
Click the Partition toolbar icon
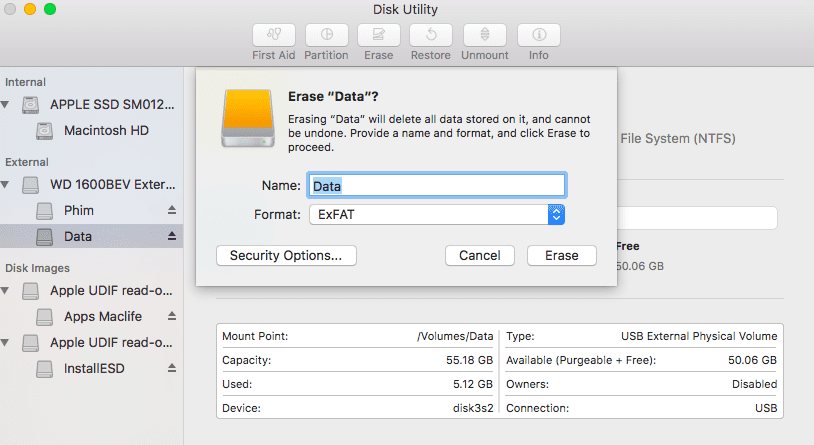click(x=326, y=35)
